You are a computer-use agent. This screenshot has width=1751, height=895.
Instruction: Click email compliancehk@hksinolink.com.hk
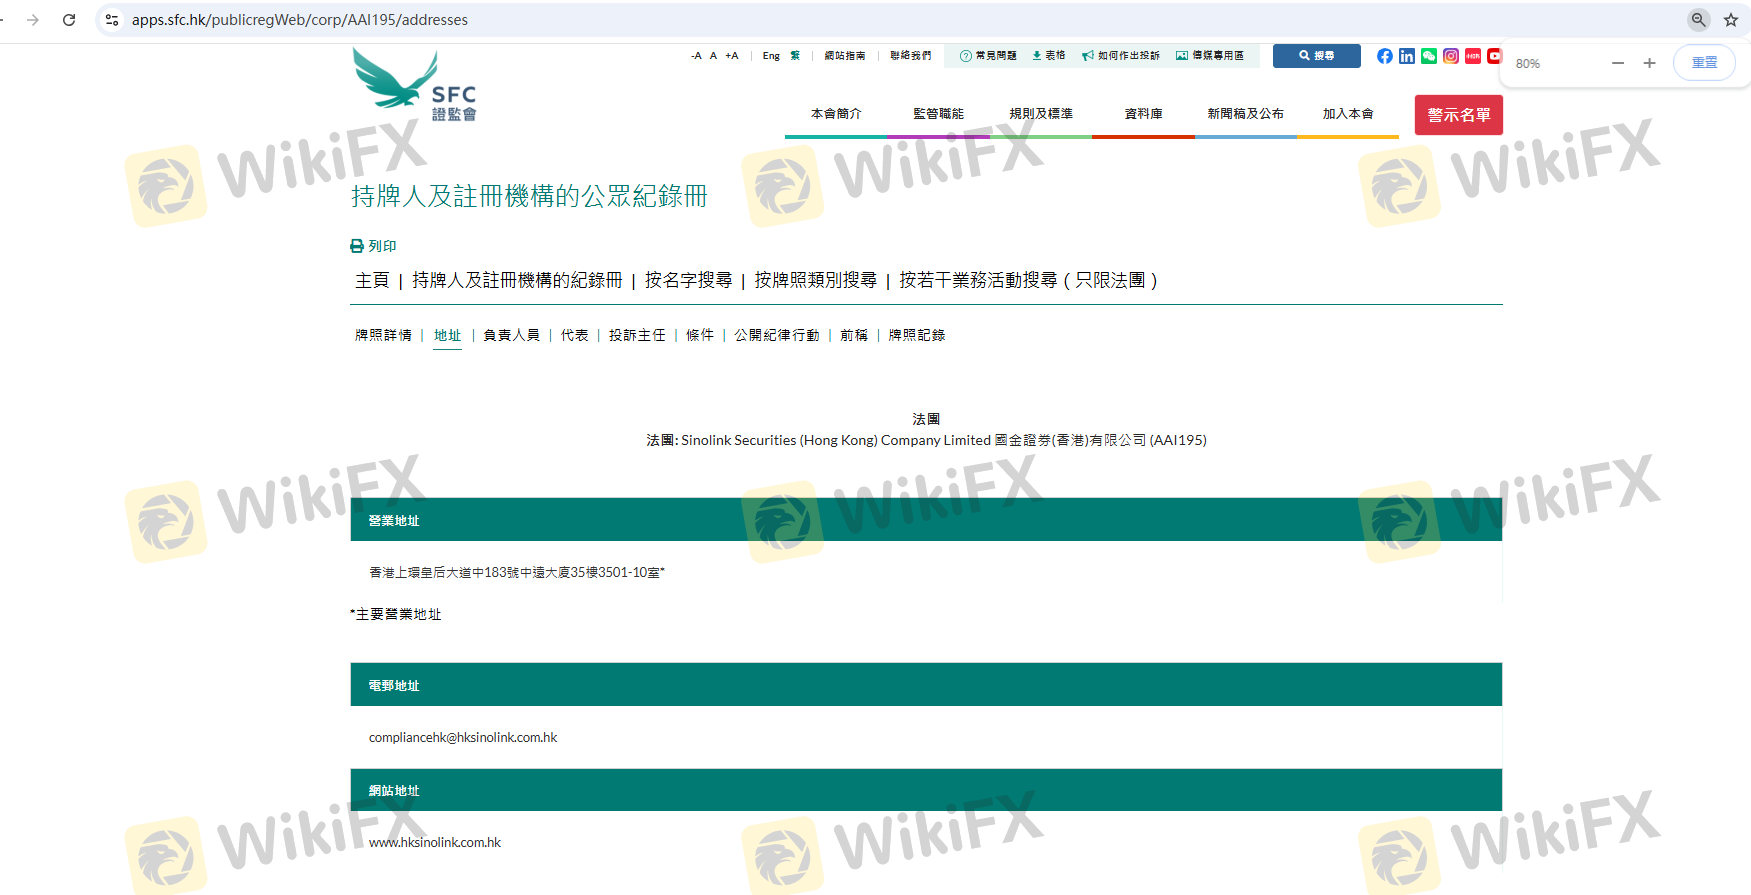click(463, 738)
